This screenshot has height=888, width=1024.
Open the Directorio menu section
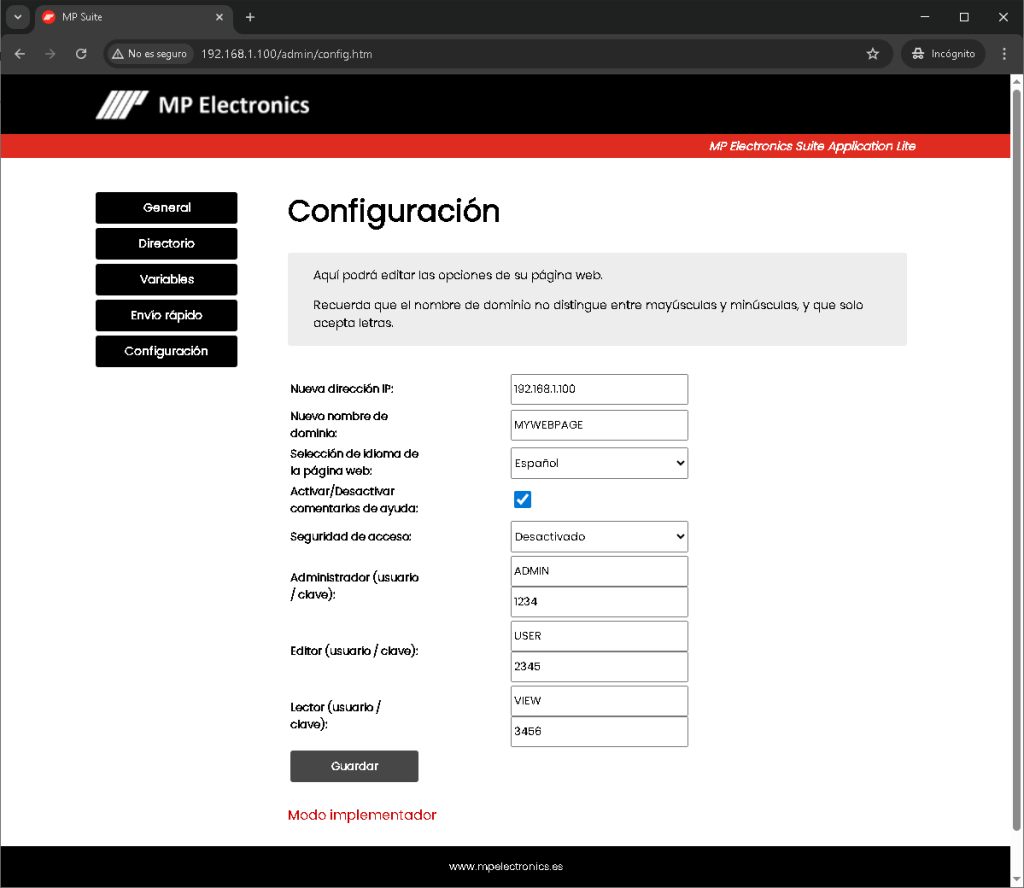(x=167, y=244)
